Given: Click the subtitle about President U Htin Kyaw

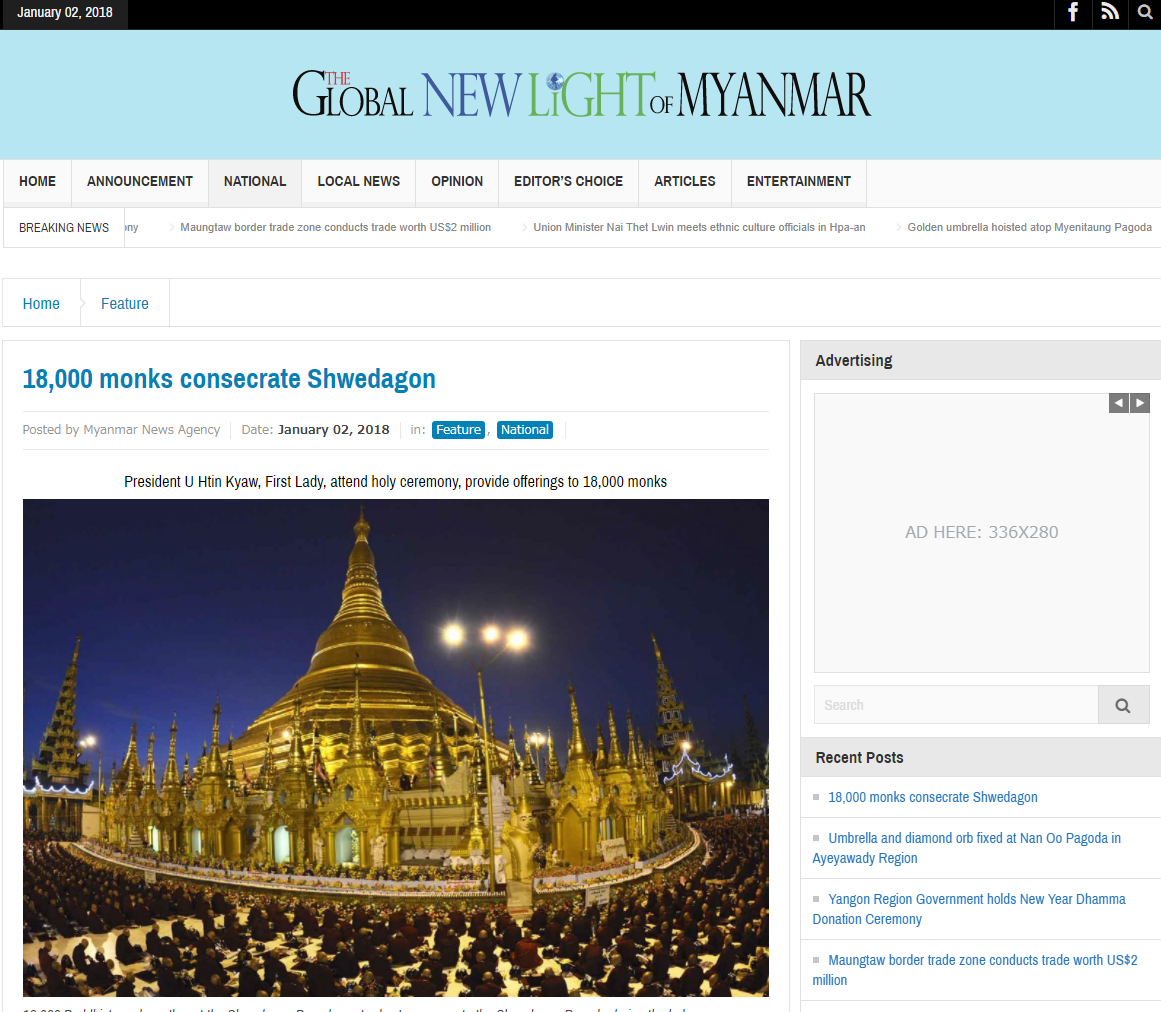Looking at the screenshot, I should pos(395,482).
